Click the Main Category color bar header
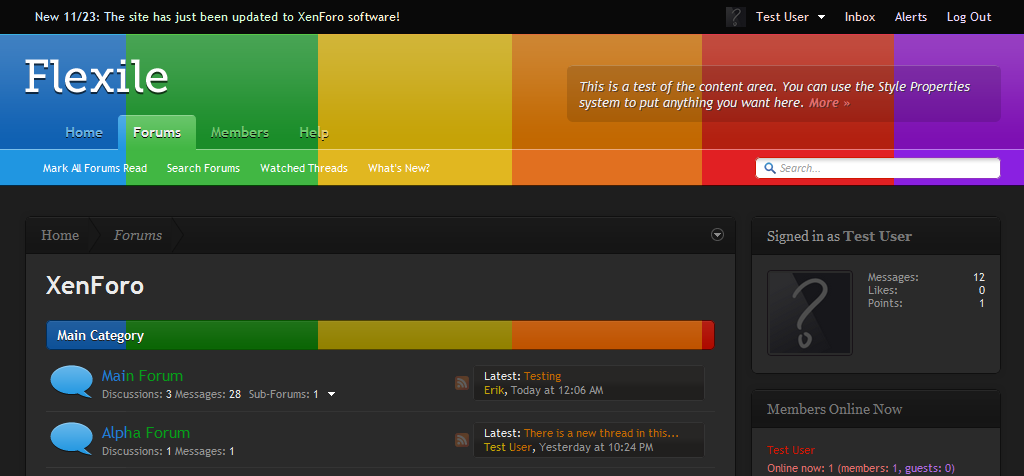 point(380,335)
